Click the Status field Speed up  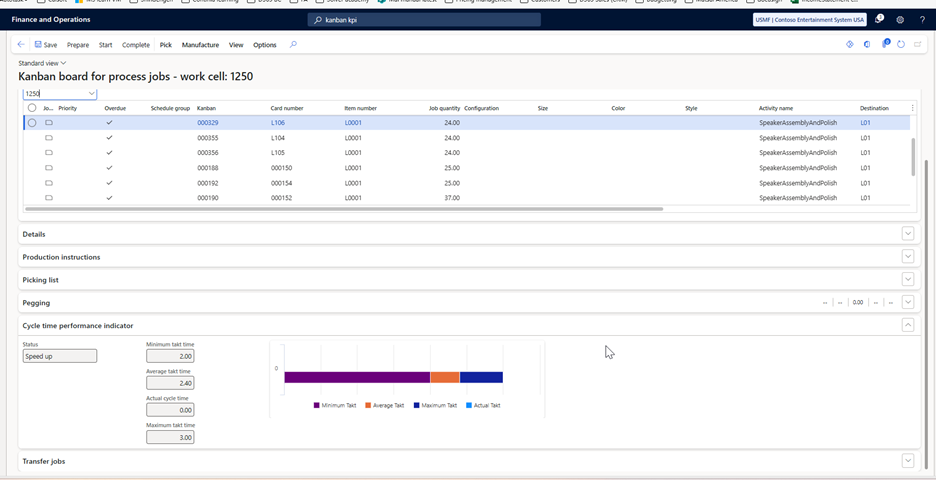(60, 356)
